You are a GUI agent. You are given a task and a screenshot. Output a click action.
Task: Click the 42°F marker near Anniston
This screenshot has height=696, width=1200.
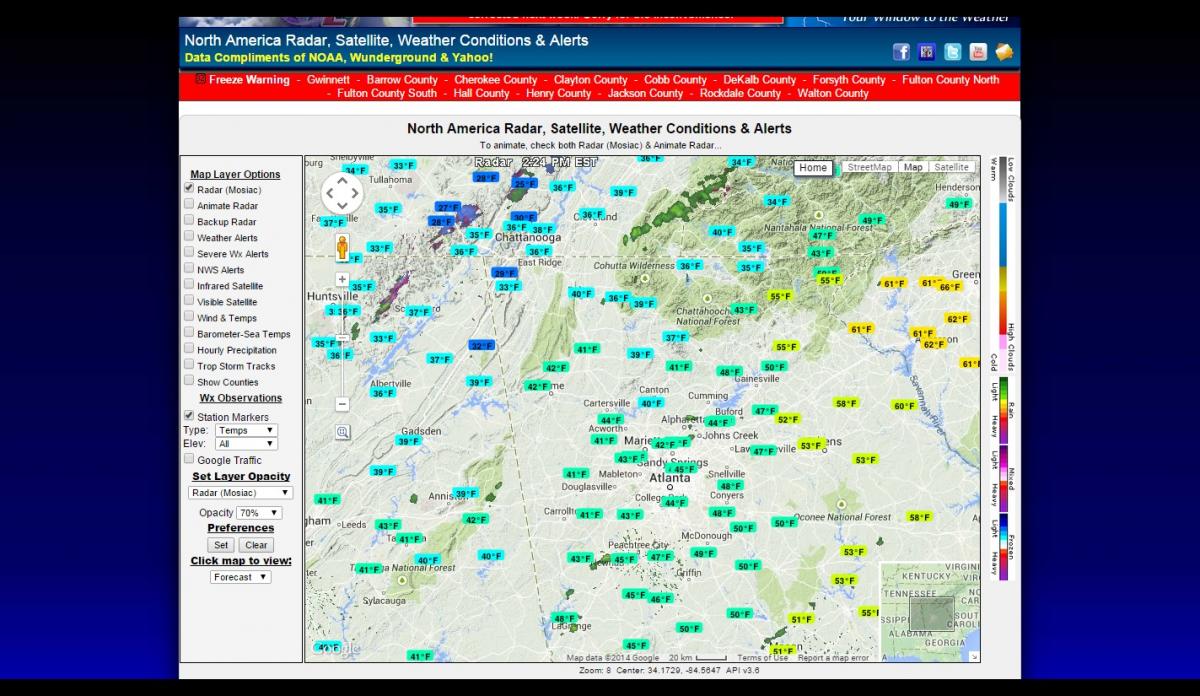click(x=476, y=520)
